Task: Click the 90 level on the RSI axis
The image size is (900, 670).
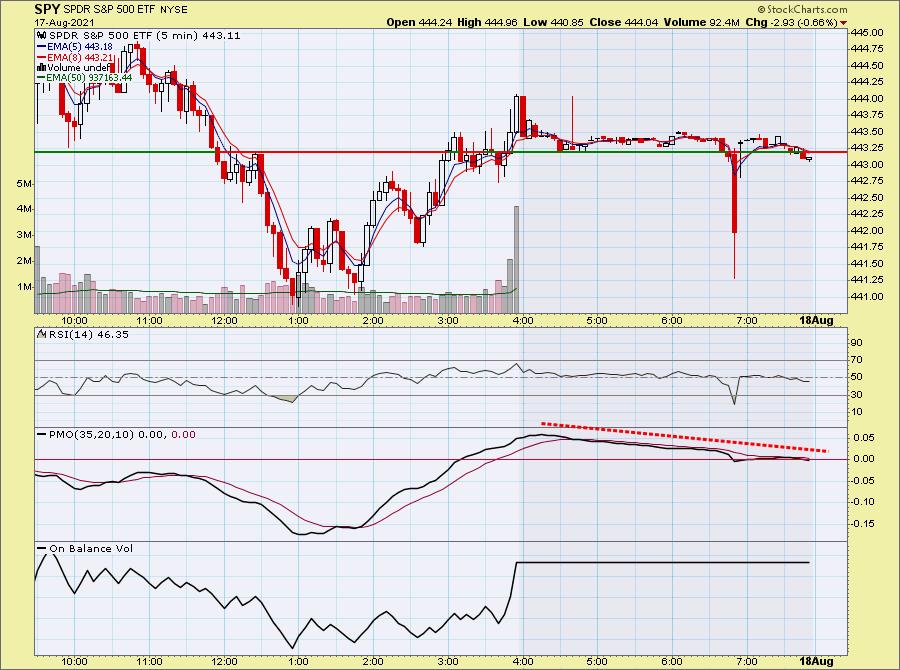Action: (857, 343)
